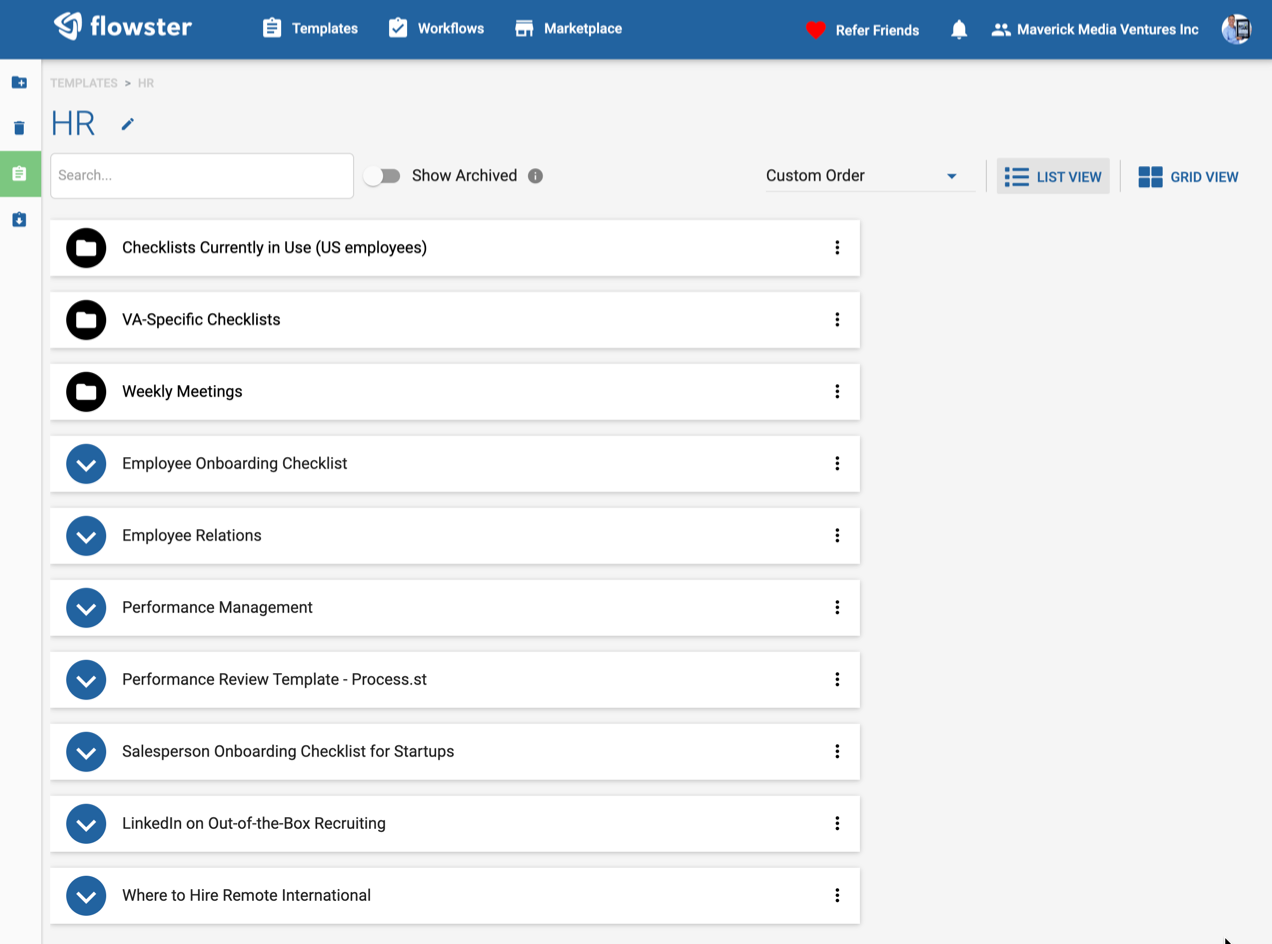Expand LinkedIn on Out-of-the-Box Recruiting chevron
1272x944 pixels.
(x=86, y=824)
